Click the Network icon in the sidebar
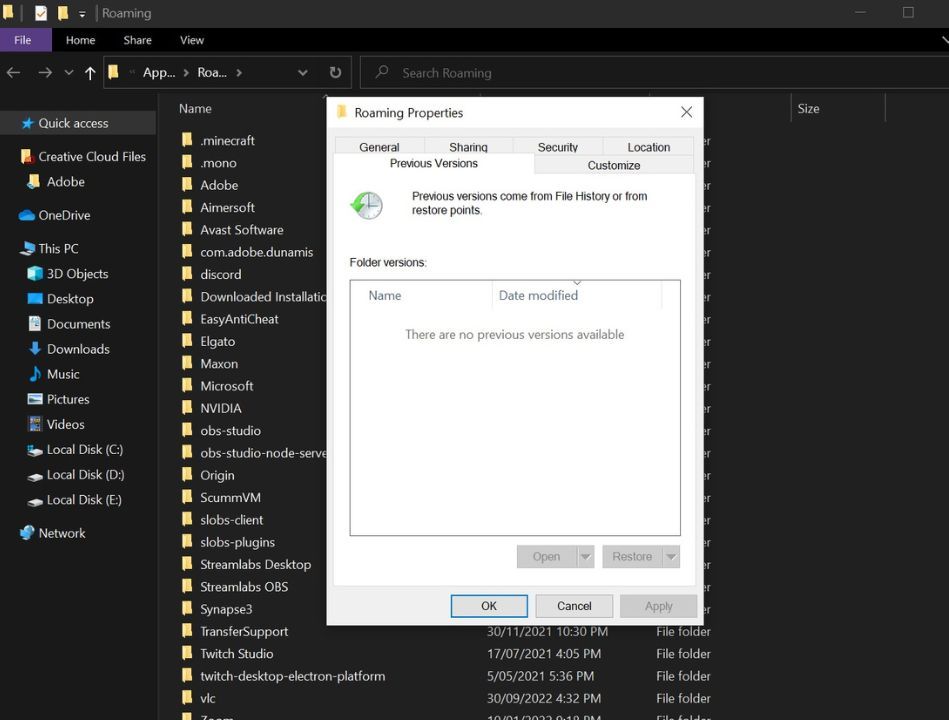The height and width of the screenshot is (720, 949). point(25,532)
